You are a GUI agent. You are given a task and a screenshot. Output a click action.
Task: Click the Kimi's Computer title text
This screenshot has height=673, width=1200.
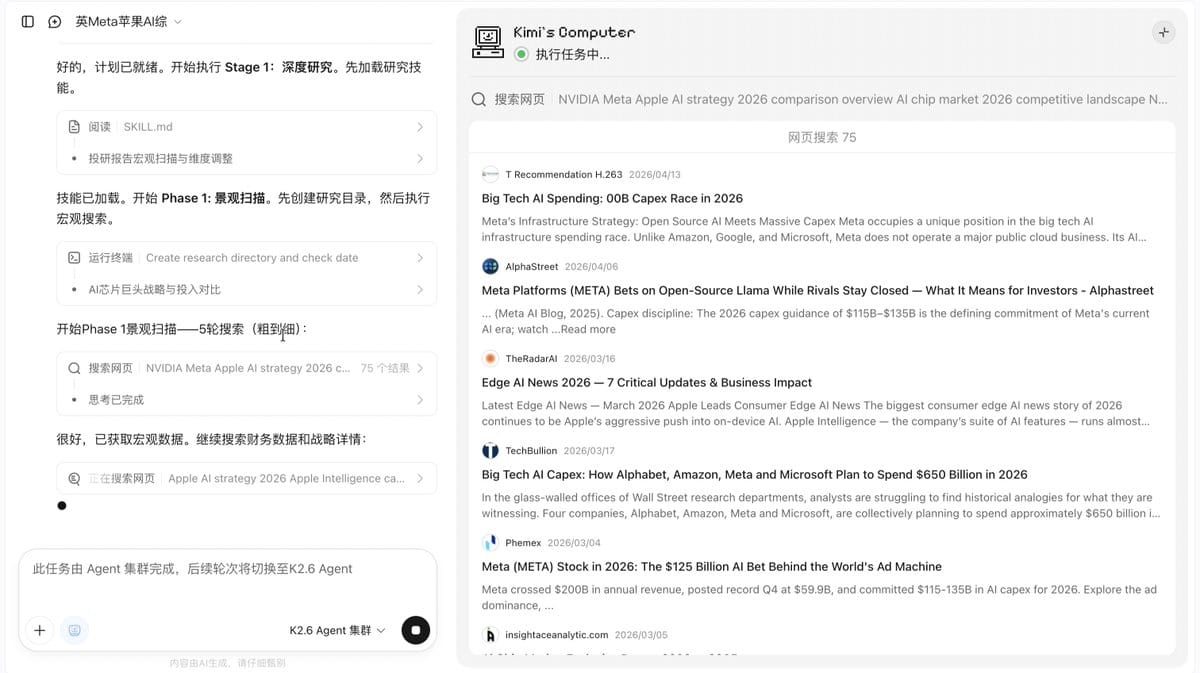pos(574,32)
